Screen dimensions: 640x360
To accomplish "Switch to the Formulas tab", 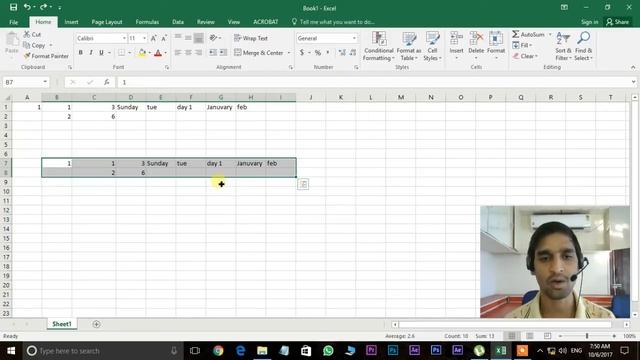I will [x=147, y=22].
